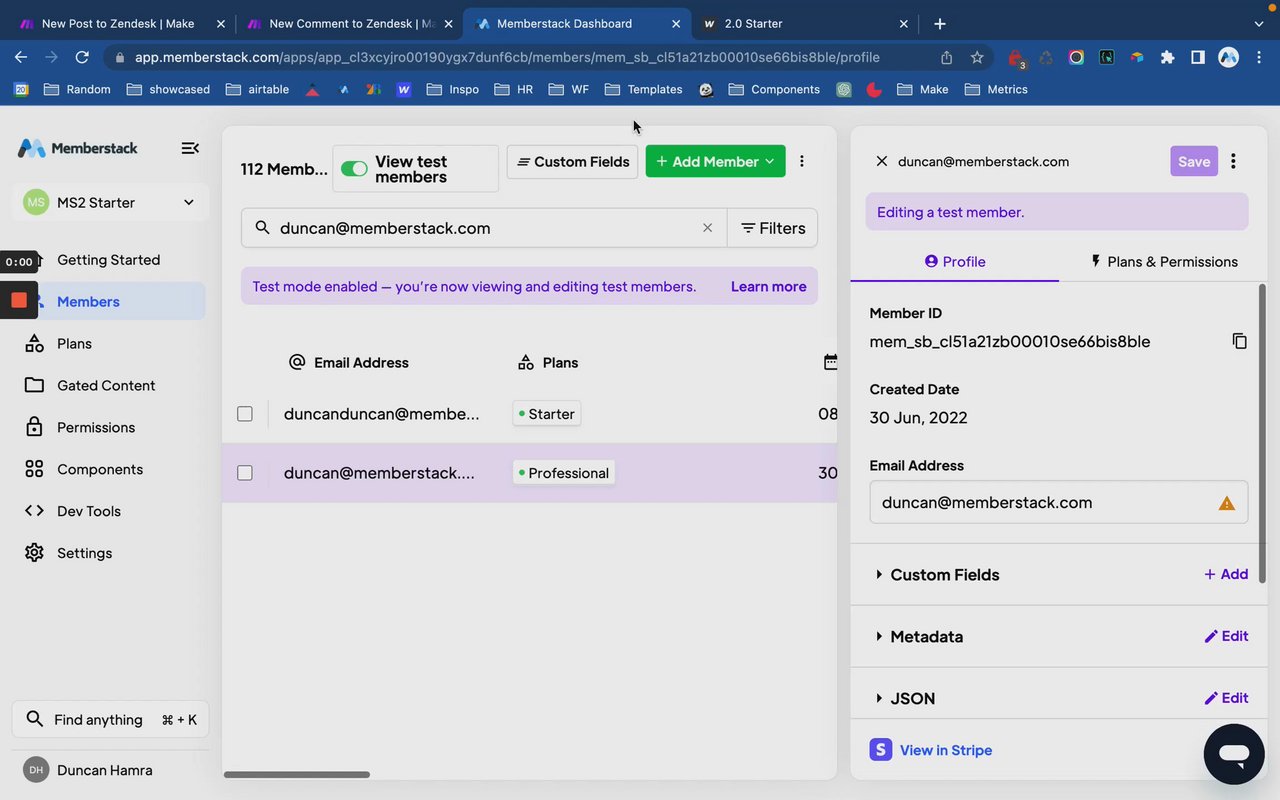Copy the Member ID to clipboard

[1239, 341]
